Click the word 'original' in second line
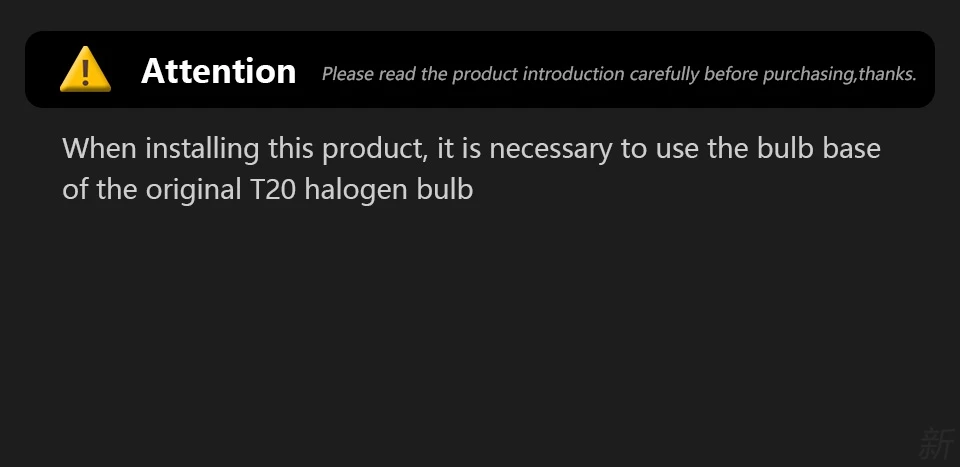The image size is (960, 467). (x=193, y=190)
